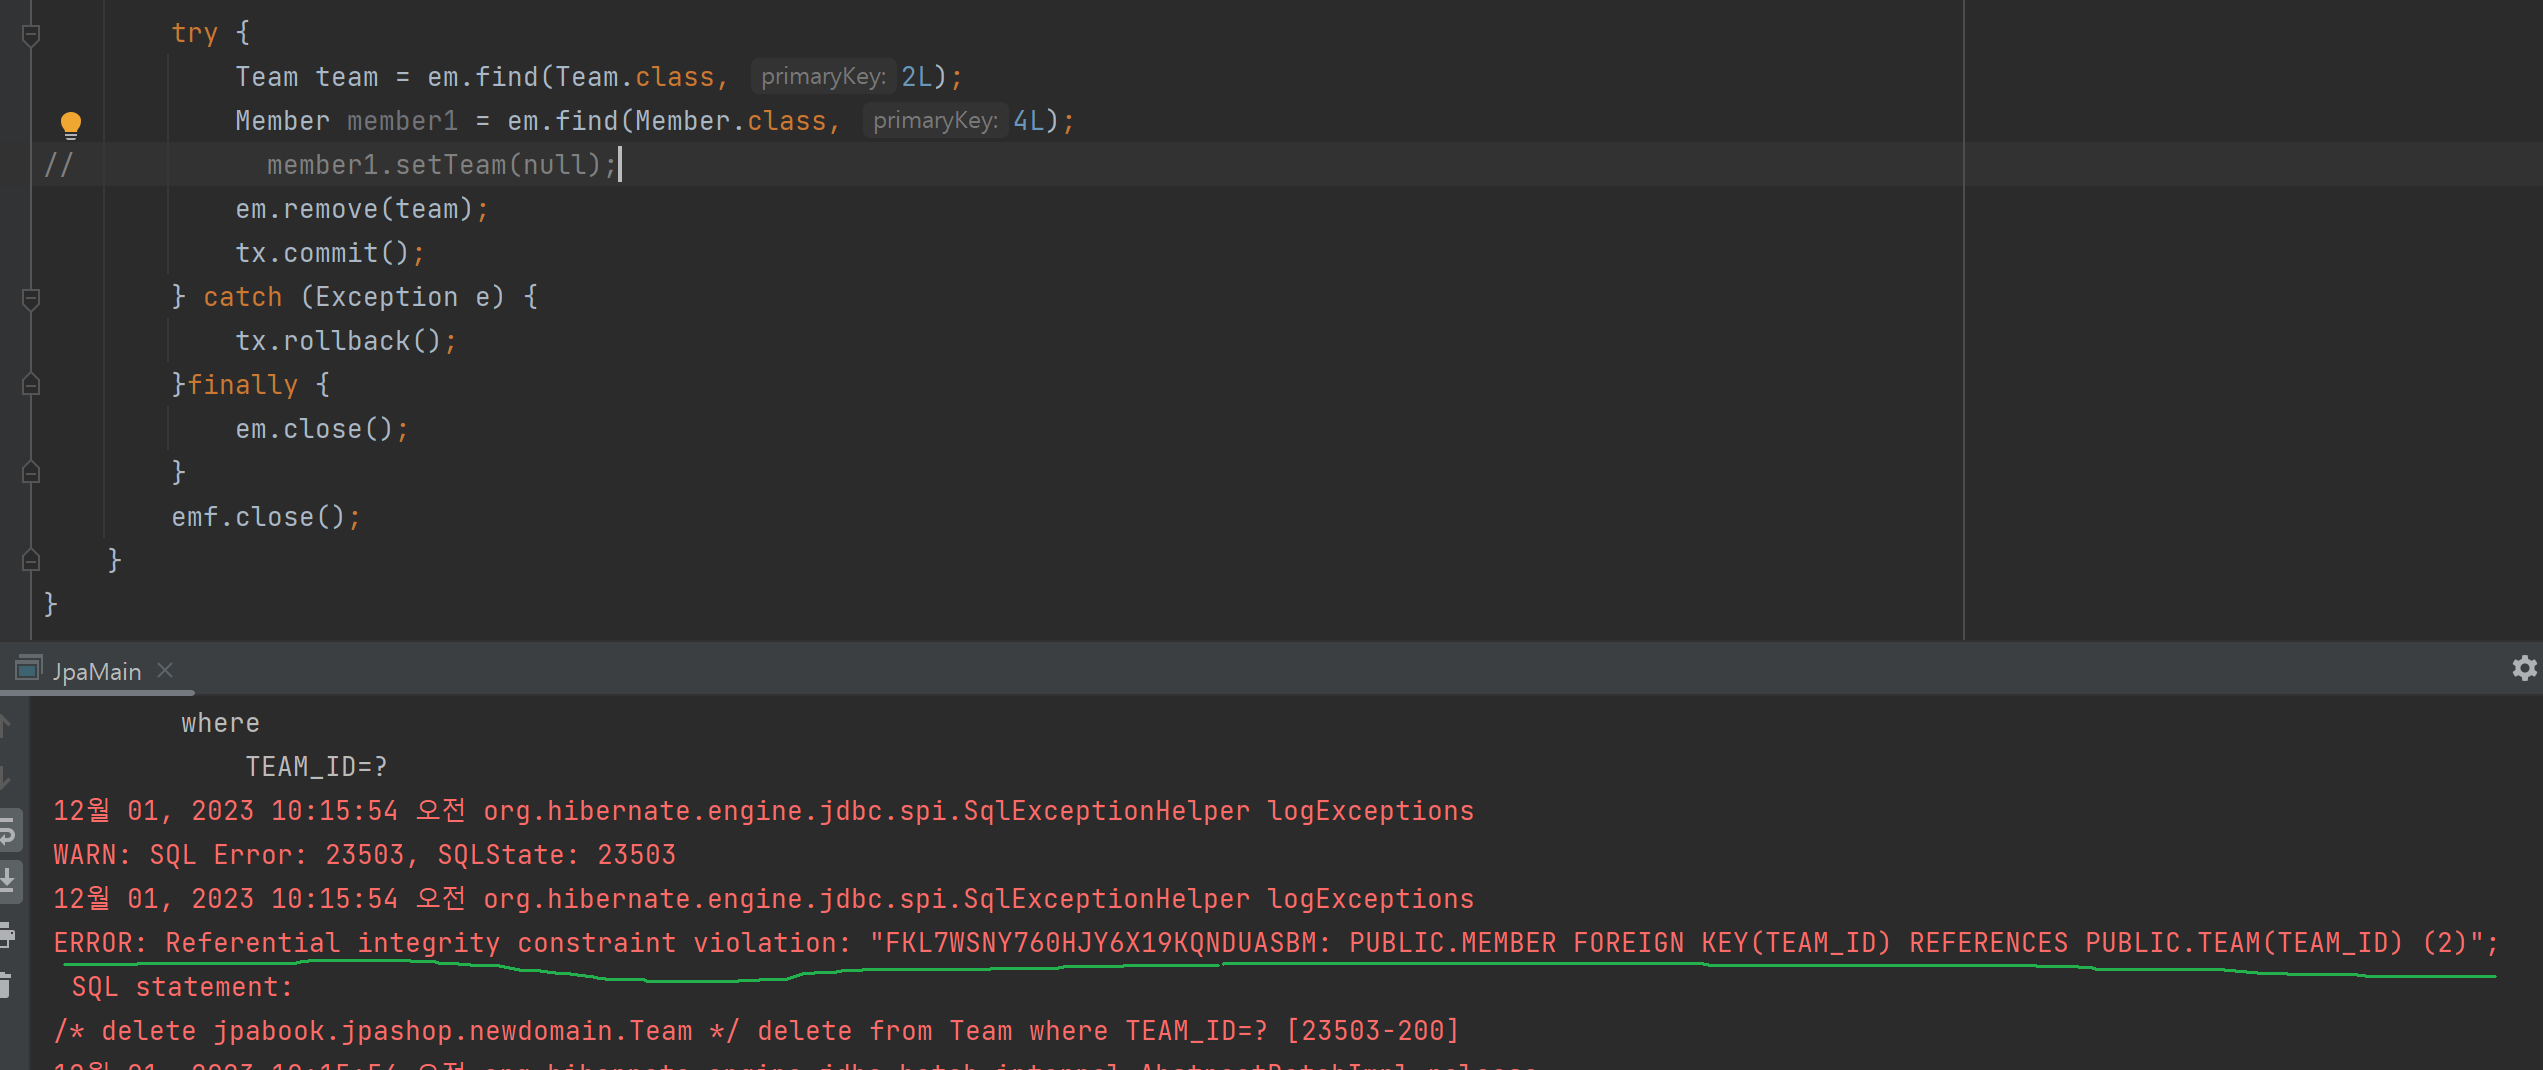Click the up stack trace arrow
Screen dimensions: 2543x1070
pyautogui.click(x=6, y=725)
